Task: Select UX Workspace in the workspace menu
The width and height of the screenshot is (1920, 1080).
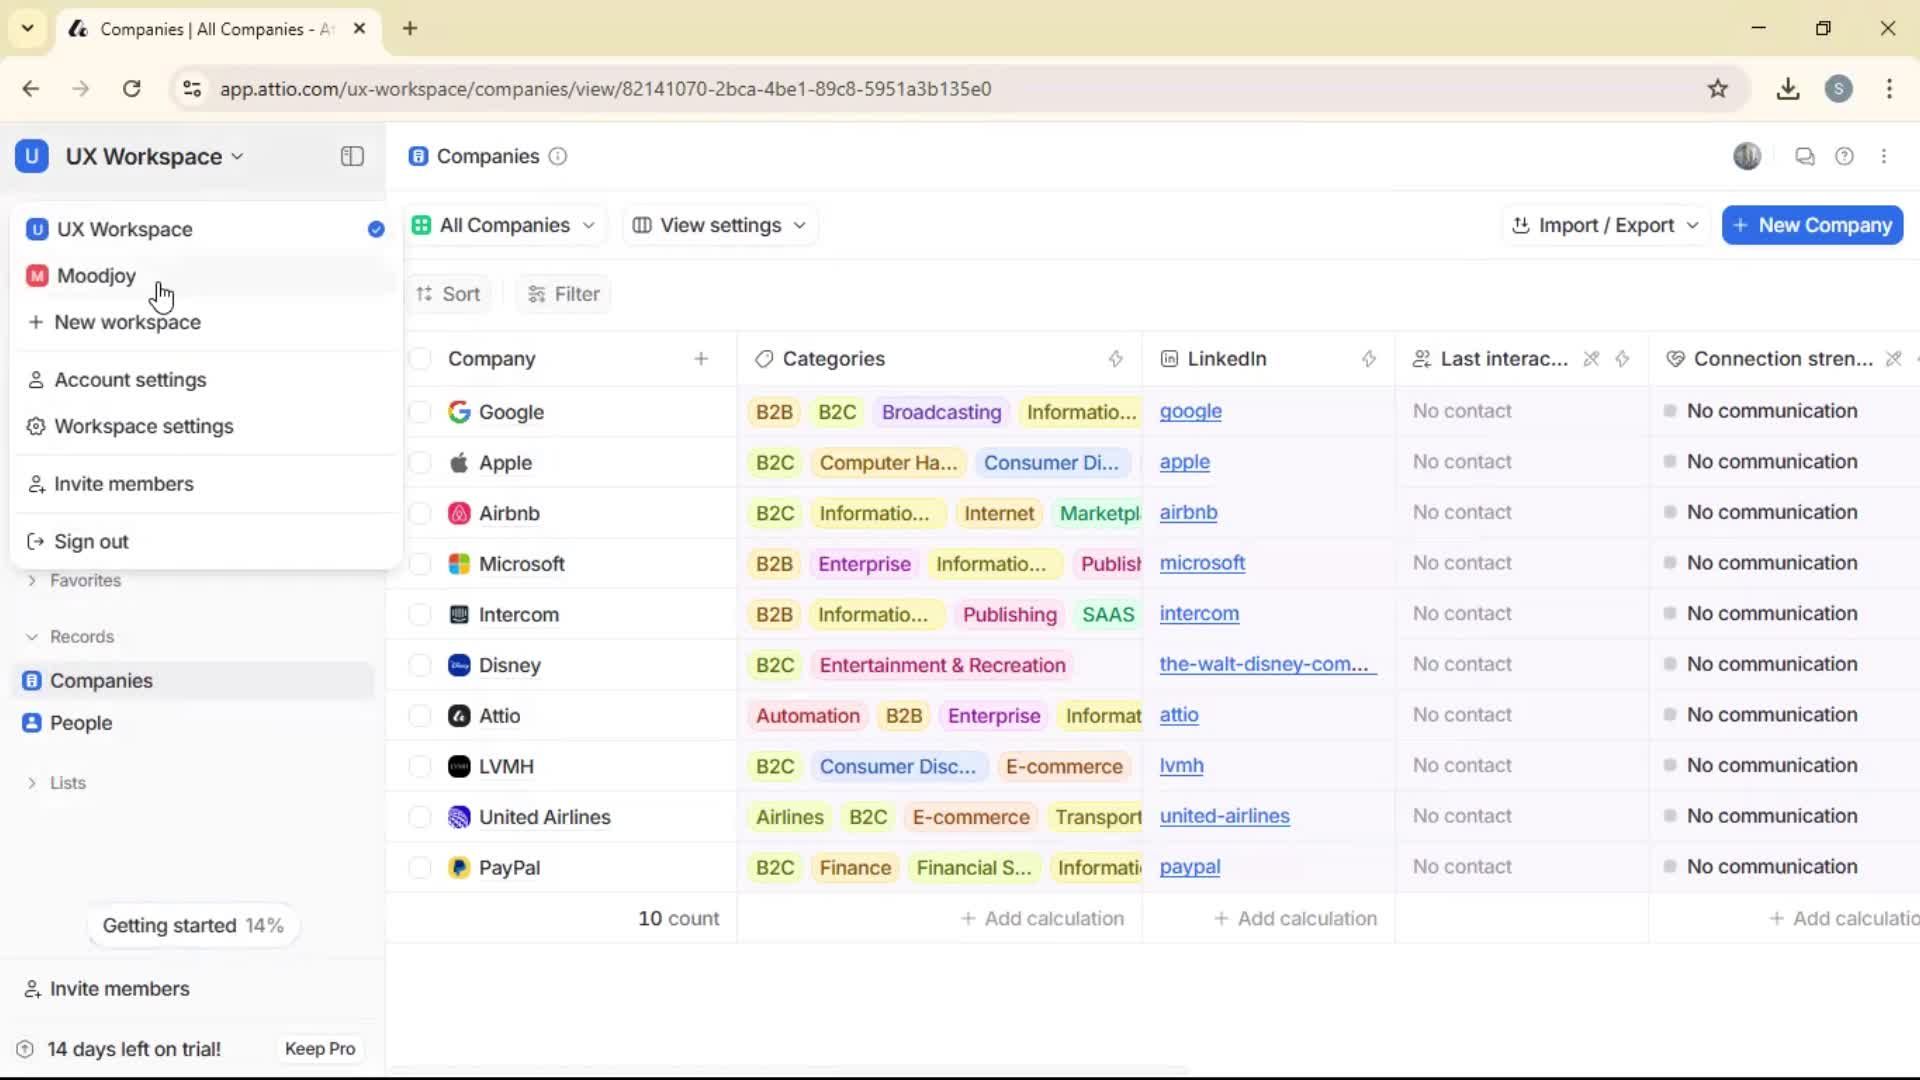Action: point(205,230)
